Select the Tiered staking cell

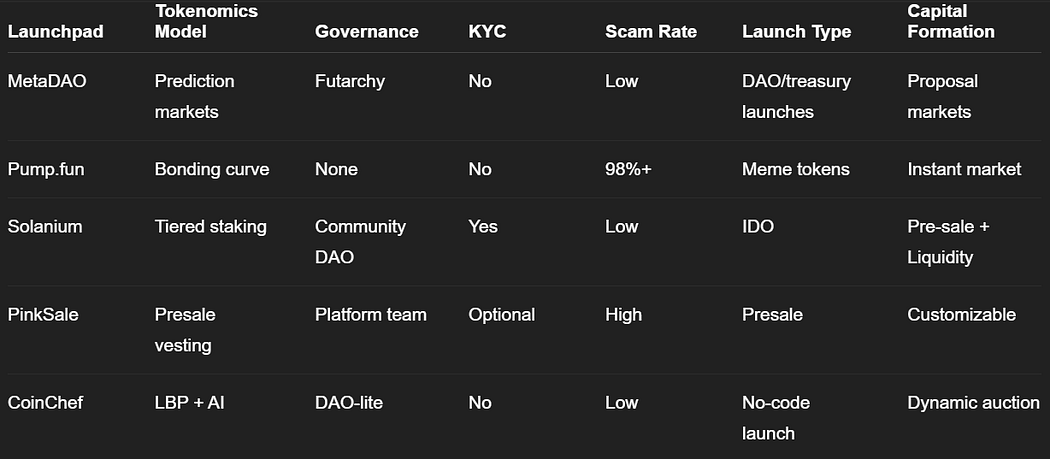(210, 226)
